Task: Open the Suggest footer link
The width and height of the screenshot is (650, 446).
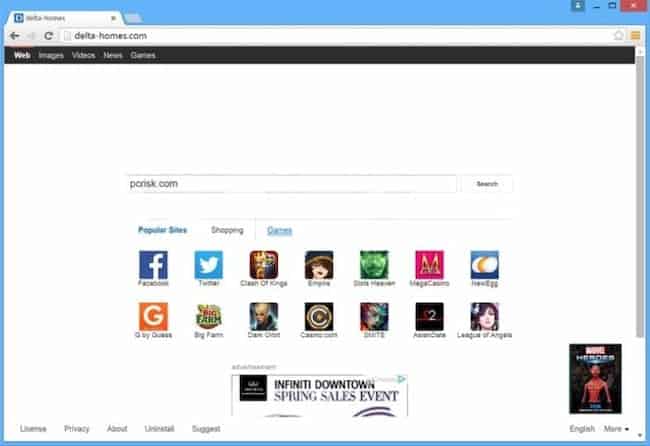Action: tap(206, 429)
